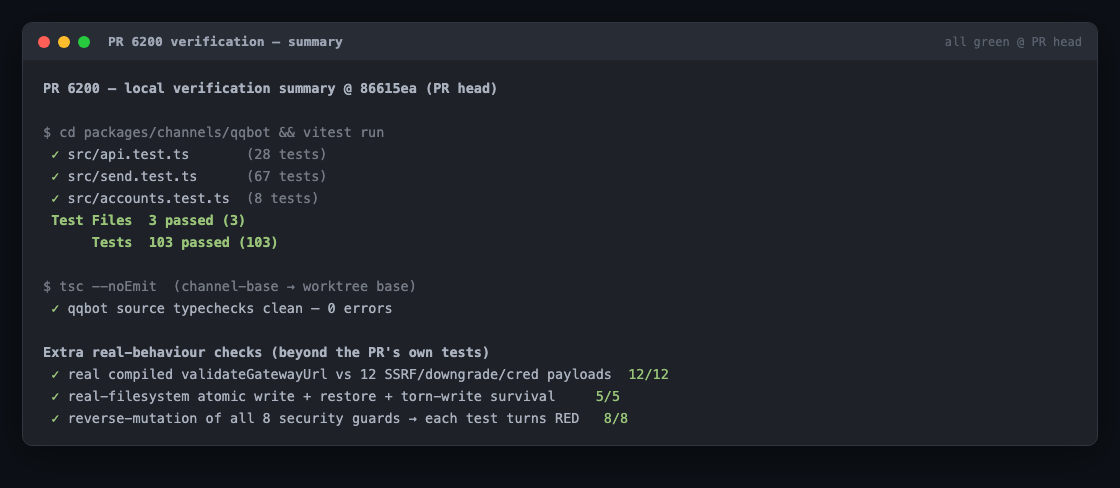Click the checkmark beside qqbot source typechecks clean
Viewport: 1120px width, 488px height.
(x=55, y=309)
